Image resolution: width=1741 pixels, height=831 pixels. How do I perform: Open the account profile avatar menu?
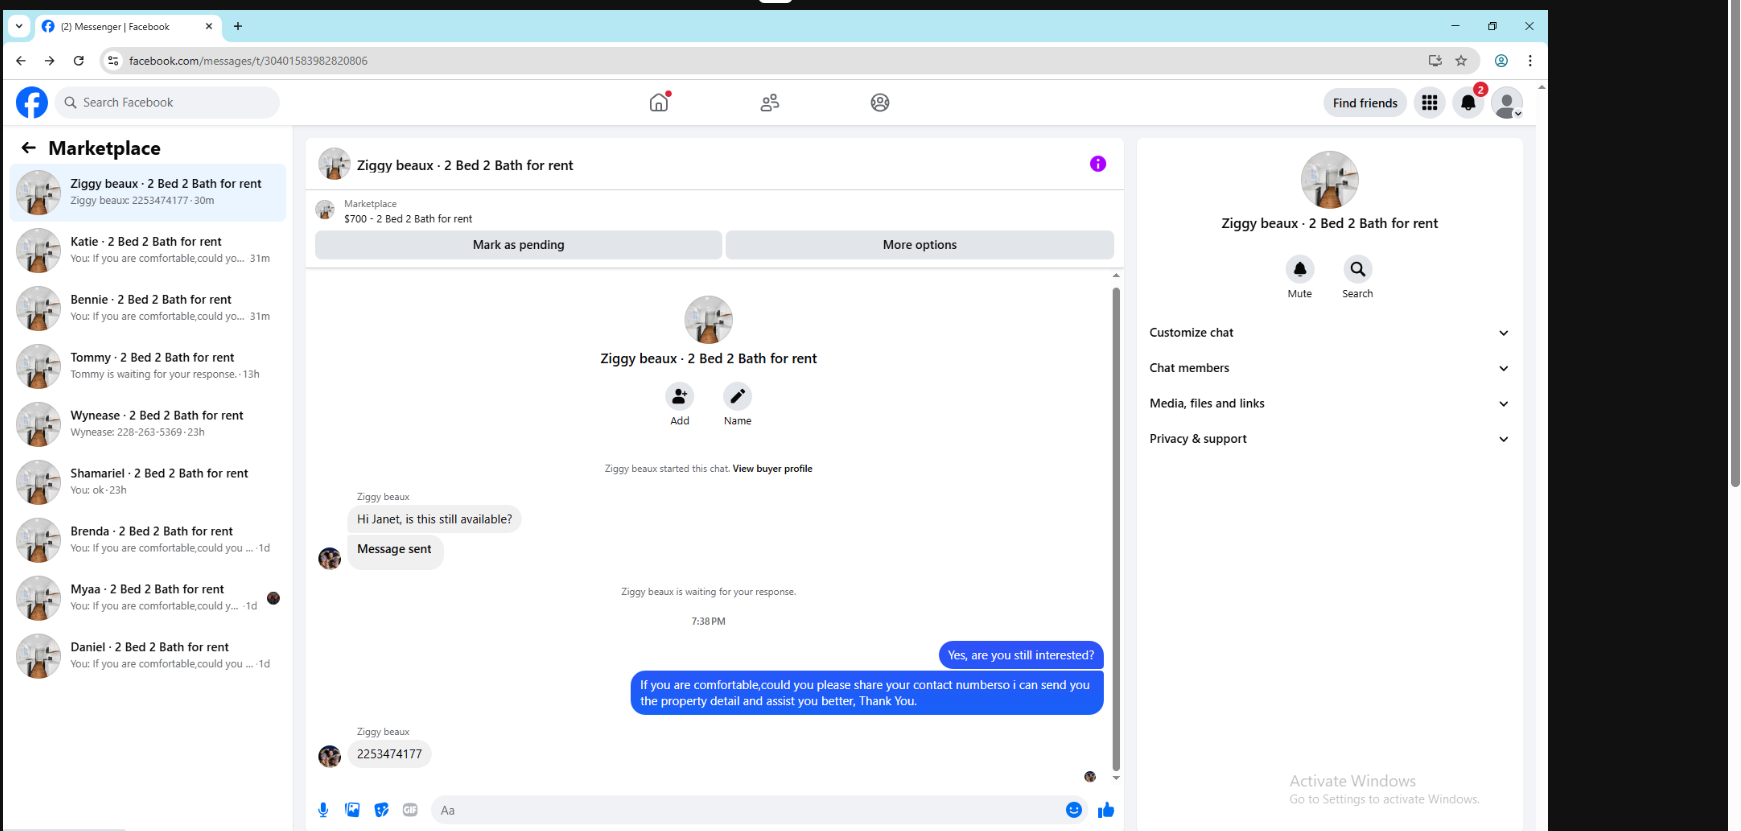pos(1507,102)
